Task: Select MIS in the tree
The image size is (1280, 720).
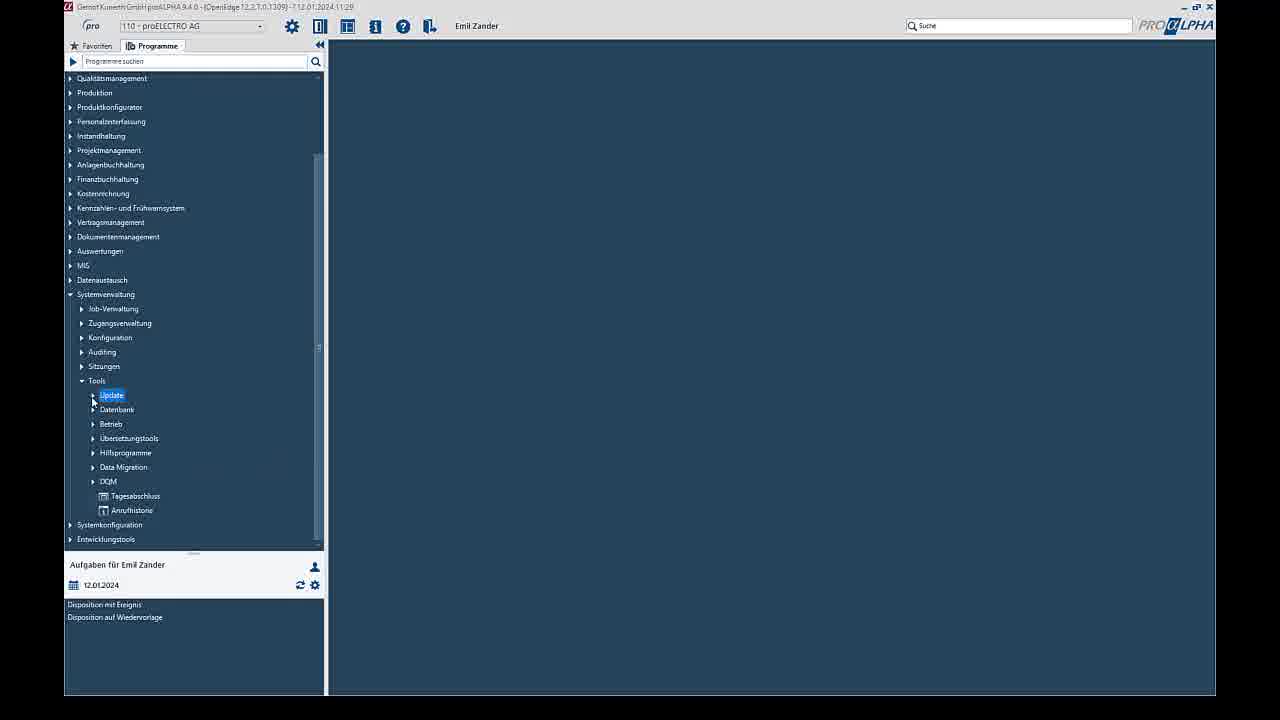Action: (x=83, y=266)
